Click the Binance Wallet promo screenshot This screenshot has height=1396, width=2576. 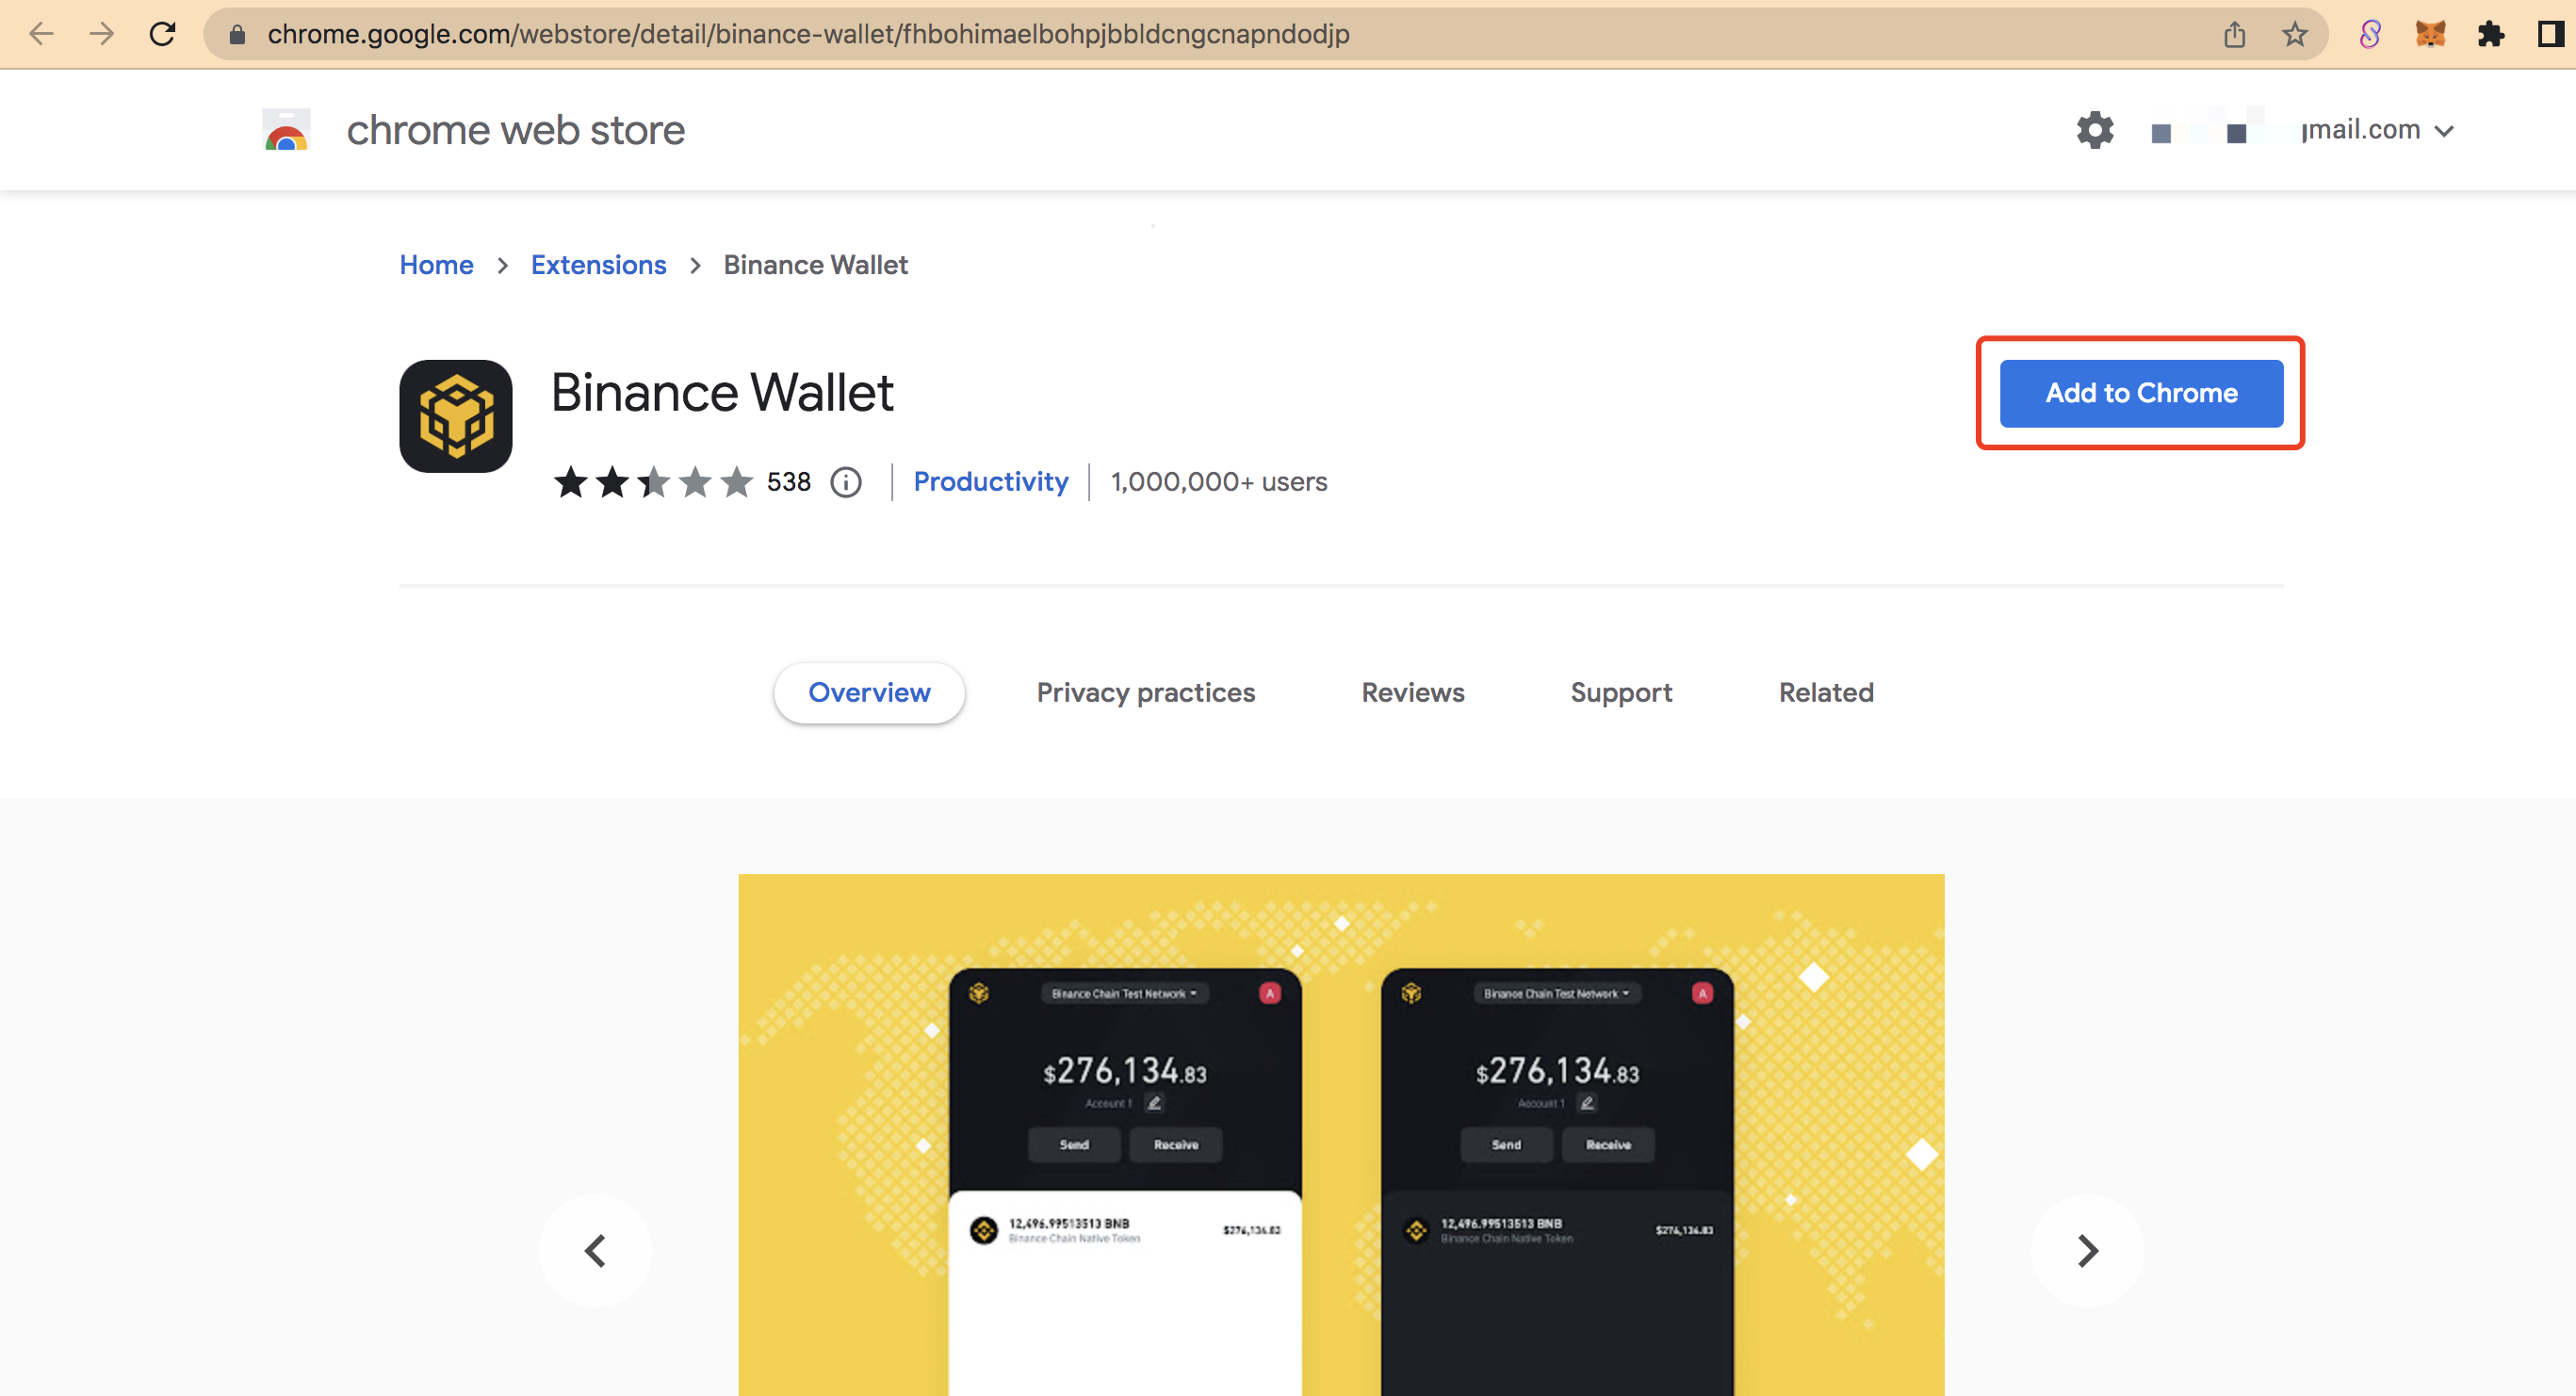(1341, 1134)
